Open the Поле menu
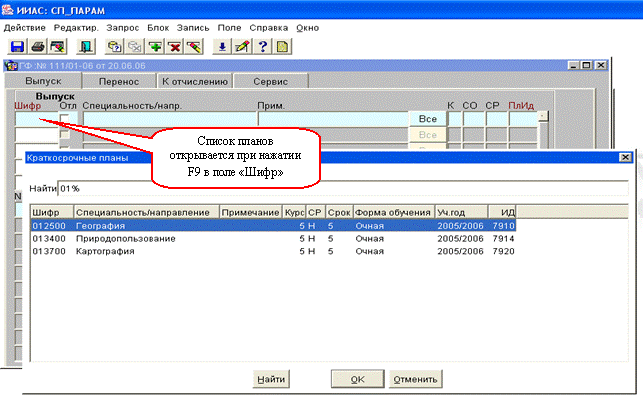Image resolution: width=643 pixels, height=399 pixels. [x=229, y=28]
